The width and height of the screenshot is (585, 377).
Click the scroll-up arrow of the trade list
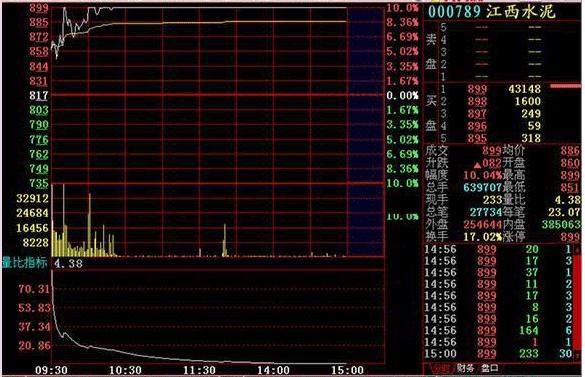(578, 249)
